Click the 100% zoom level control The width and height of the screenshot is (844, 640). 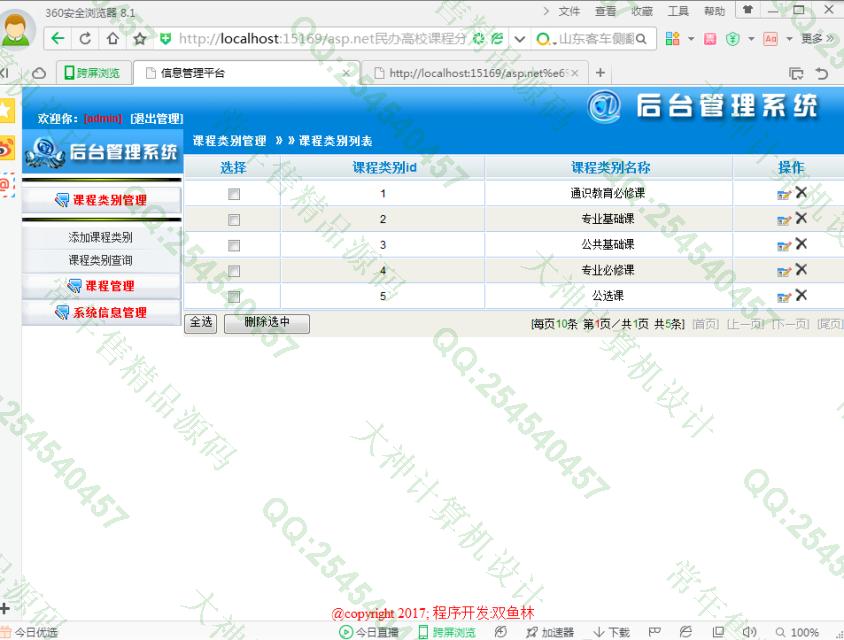point(798,632)
